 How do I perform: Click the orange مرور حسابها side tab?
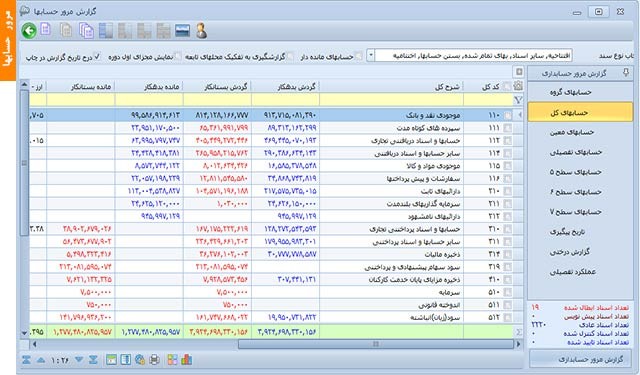point(8,40)
